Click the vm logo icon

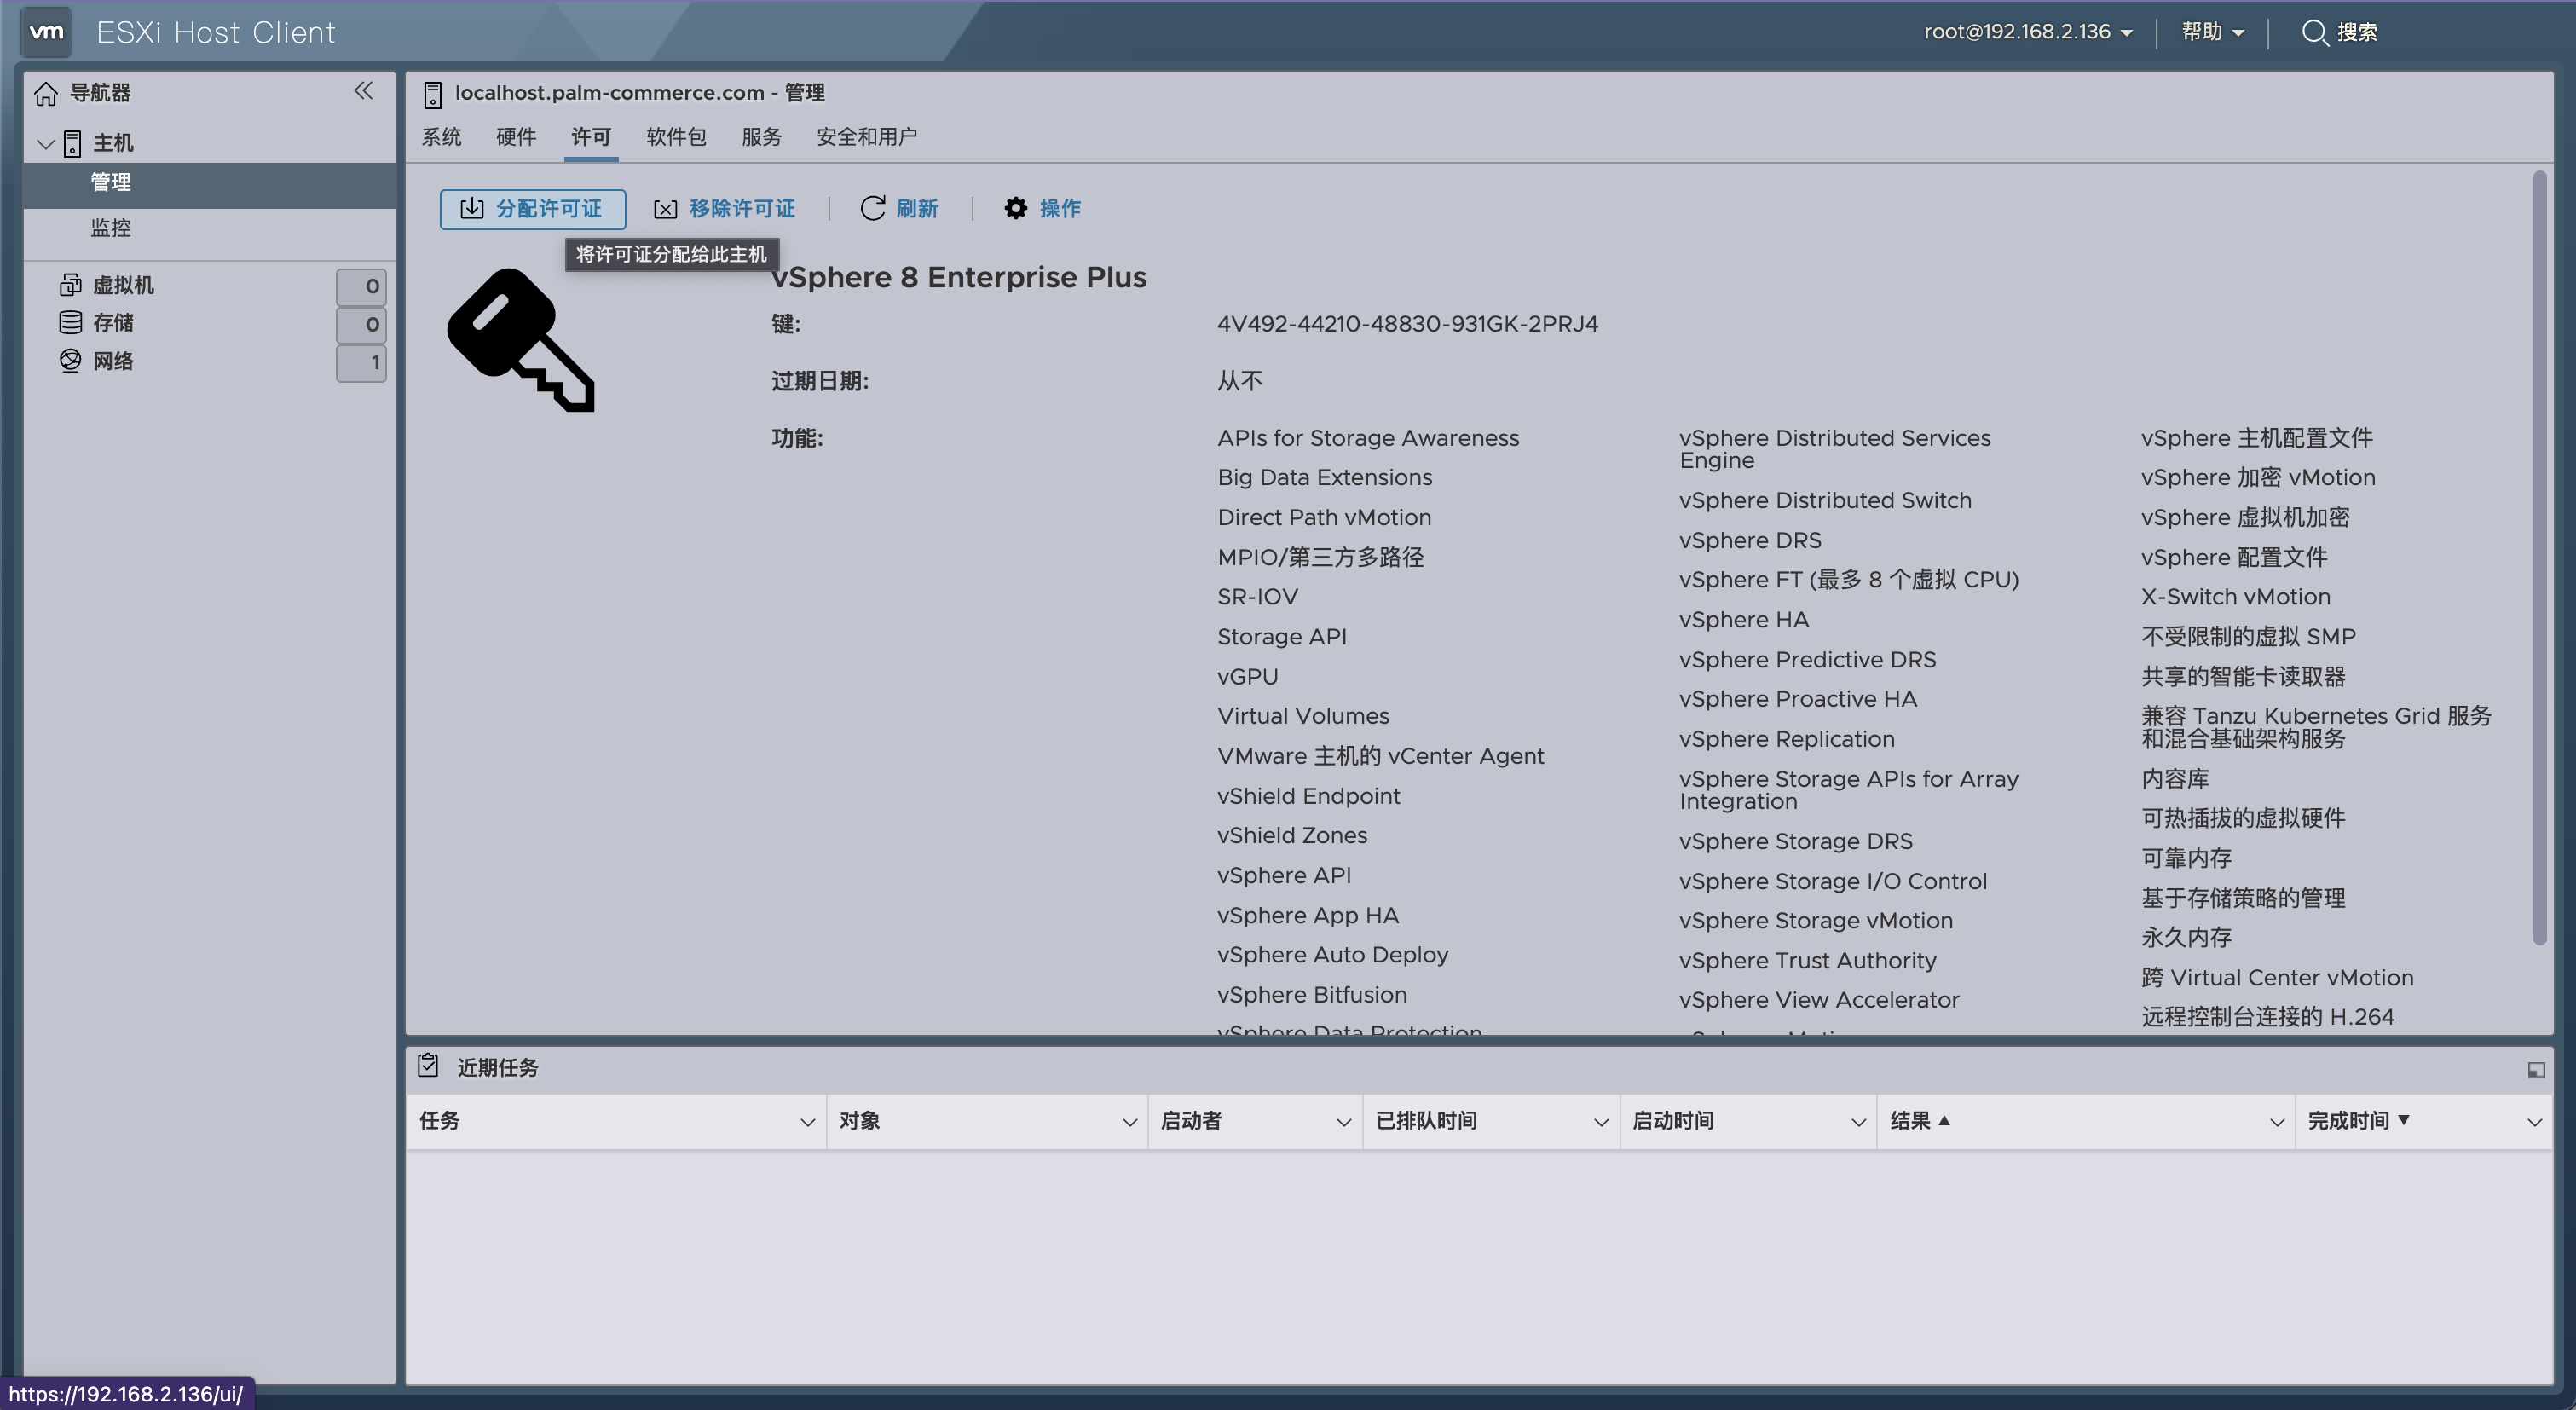(x=46, y=32)
